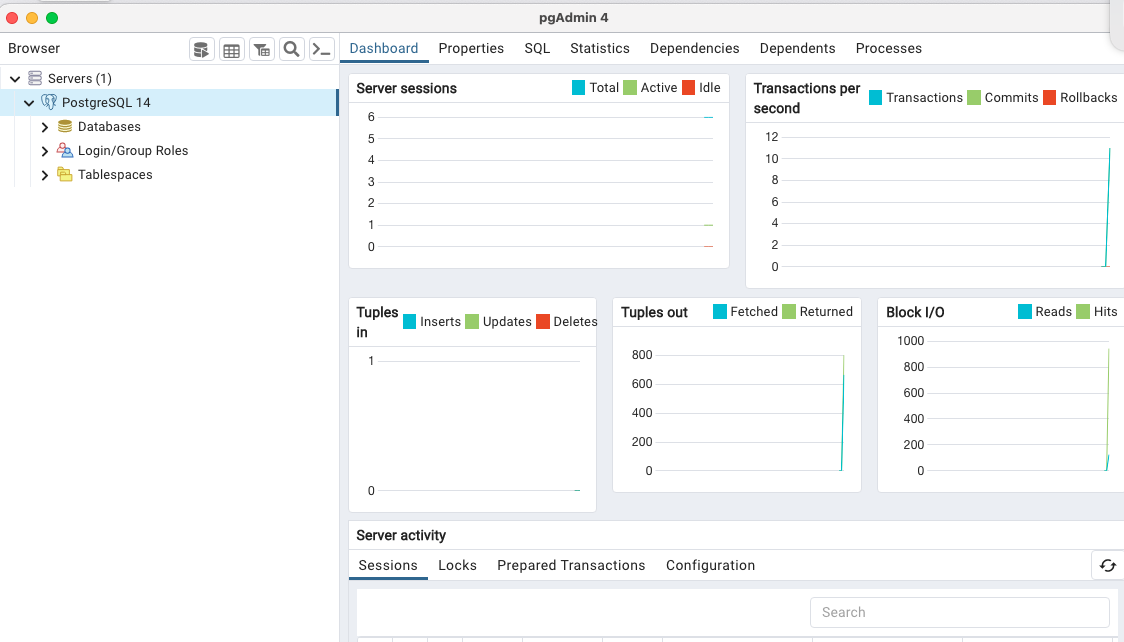Click the Databases cylinder icon
The width and height of the screenshot is (1124, 642).
65,126
